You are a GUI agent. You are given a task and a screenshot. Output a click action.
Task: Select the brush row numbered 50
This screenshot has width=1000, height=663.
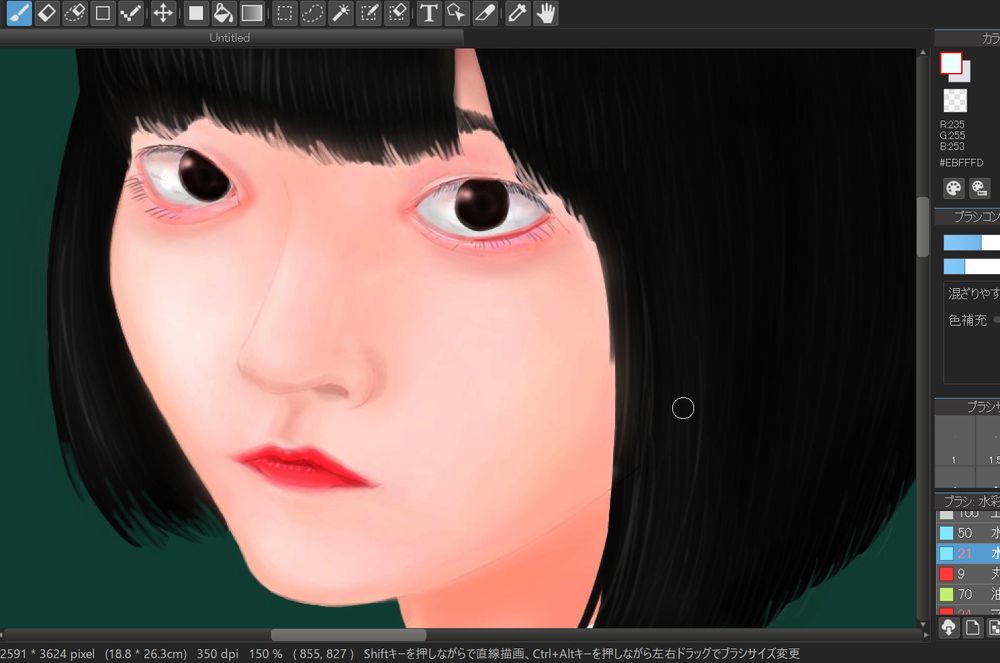coord(967,533)
